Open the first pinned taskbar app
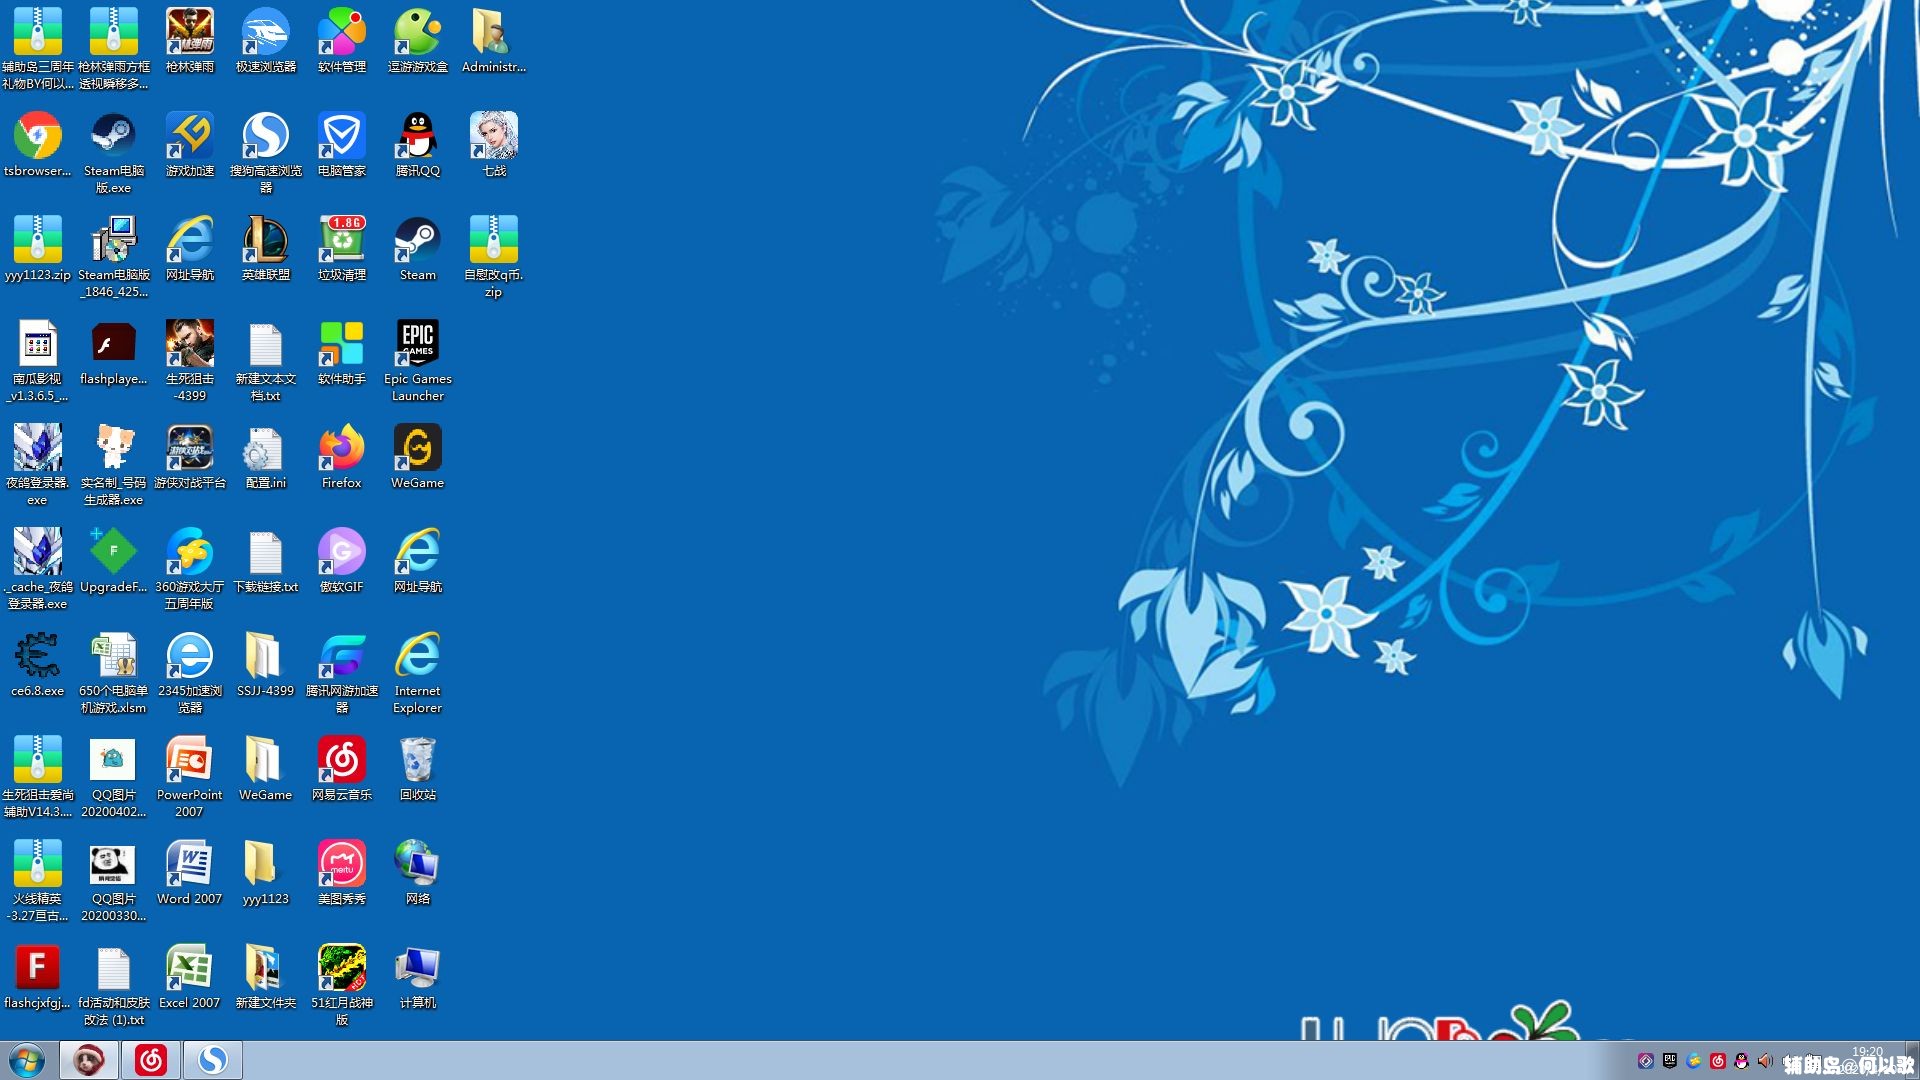This screenshot has height=1080, width=1920. (x=89, y=1060)
